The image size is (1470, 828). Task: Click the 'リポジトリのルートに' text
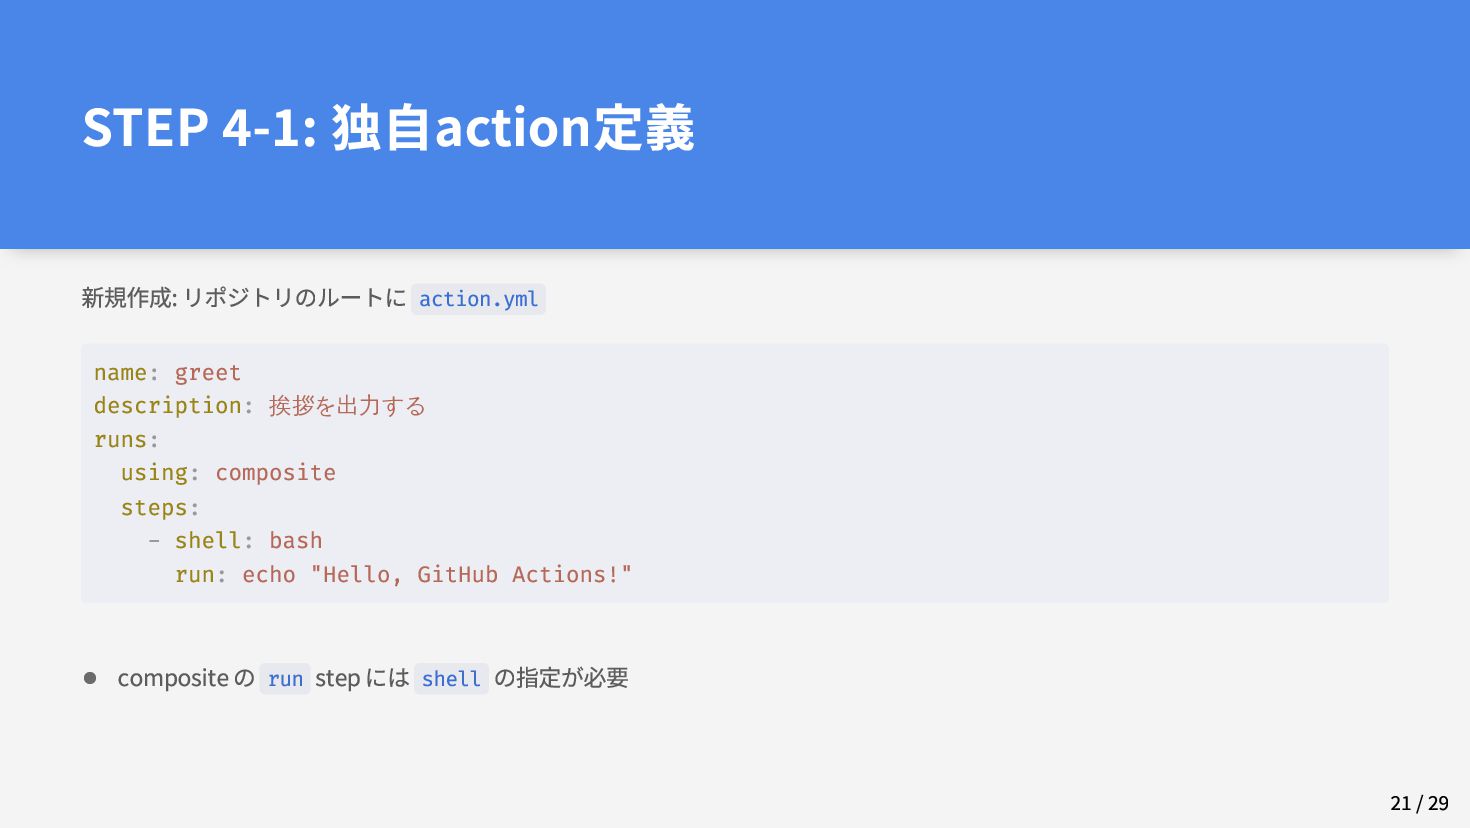coord(295,298)
